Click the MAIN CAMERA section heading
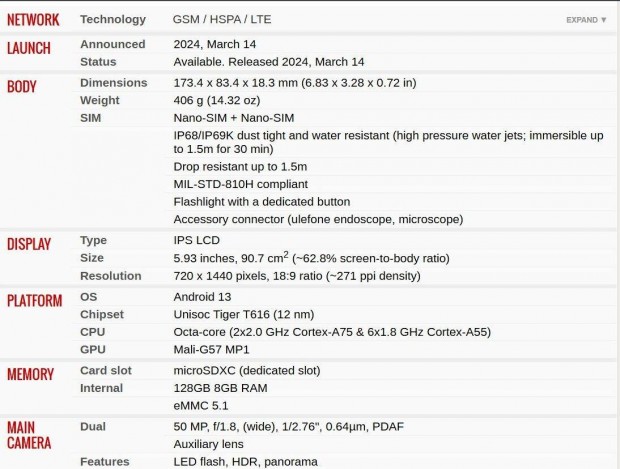620x469 pixels. tap(29, 435)
